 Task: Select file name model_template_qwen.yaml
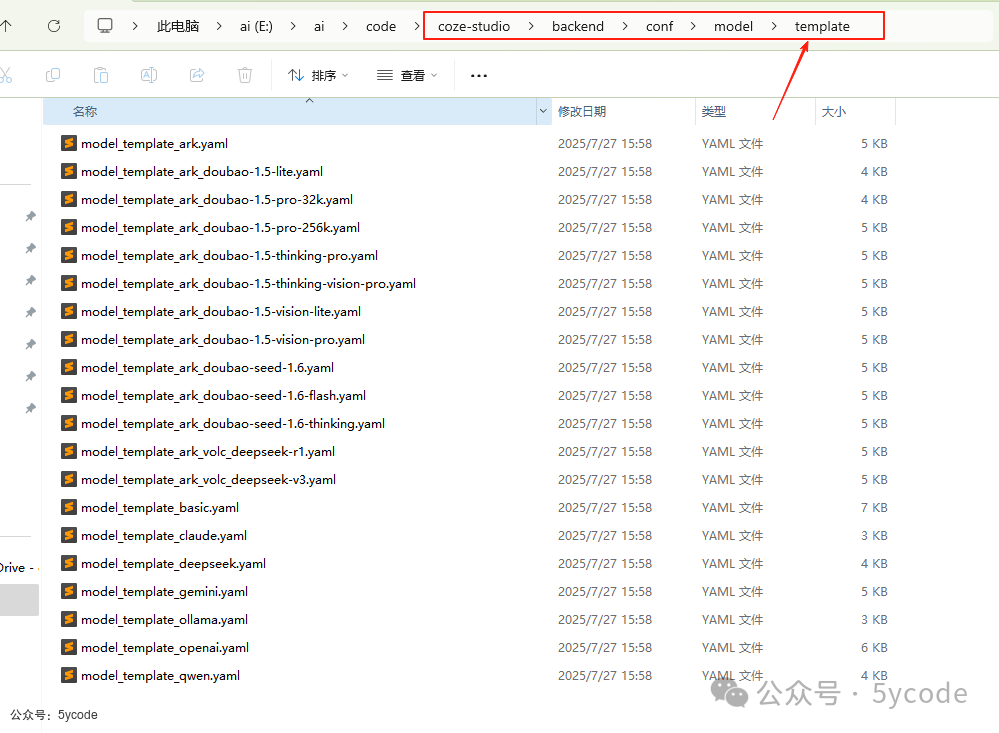point(161,676)
